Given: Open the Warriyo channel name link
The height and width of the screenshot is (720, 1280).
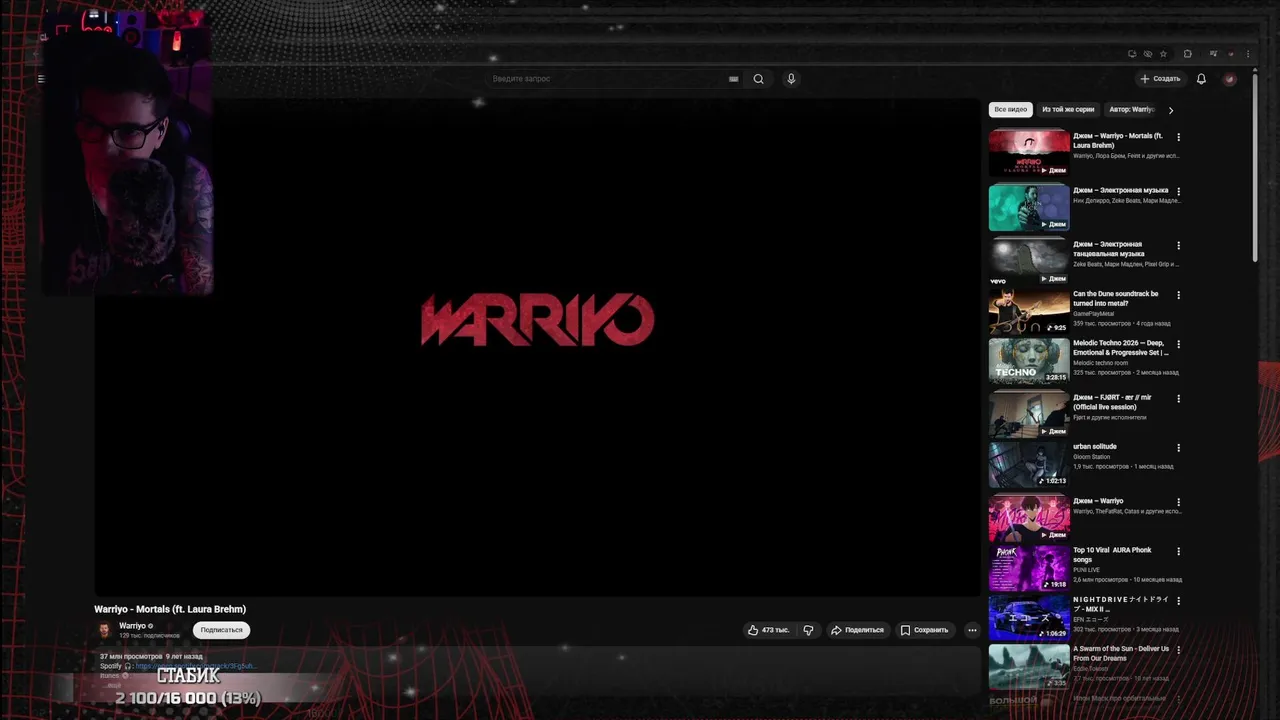Looking at the screenshot, I should pos(132,626).
